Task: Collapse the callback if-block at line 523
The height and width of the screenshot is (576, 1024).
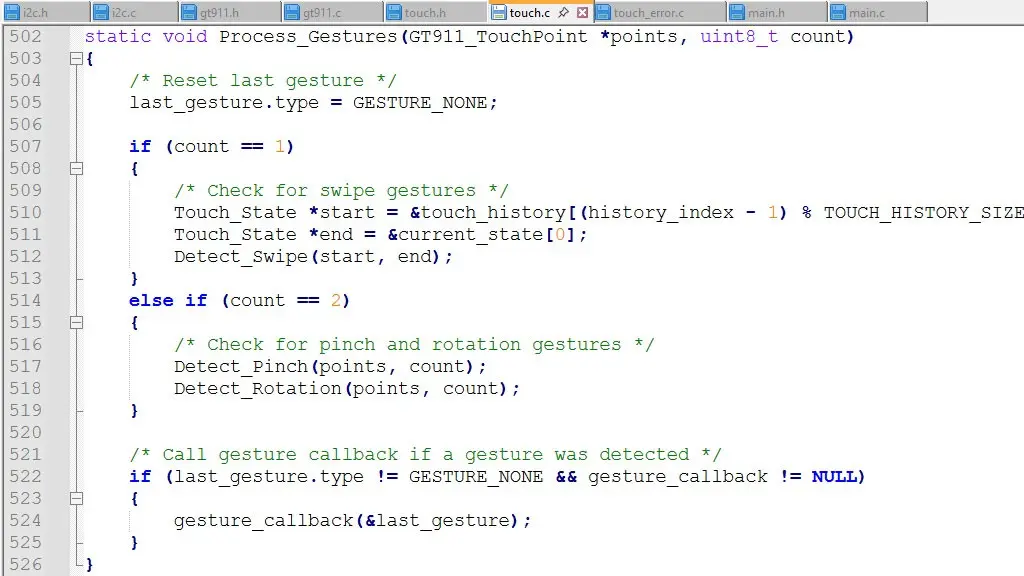Action: click(76, 499)
